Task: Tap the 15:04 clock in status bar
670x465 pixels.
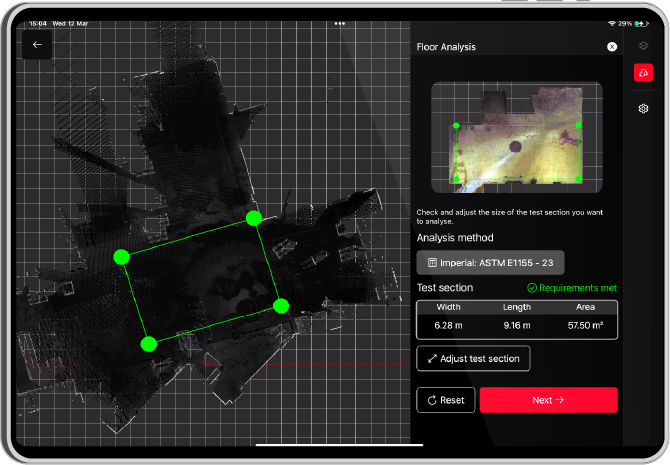Action: 38,24
